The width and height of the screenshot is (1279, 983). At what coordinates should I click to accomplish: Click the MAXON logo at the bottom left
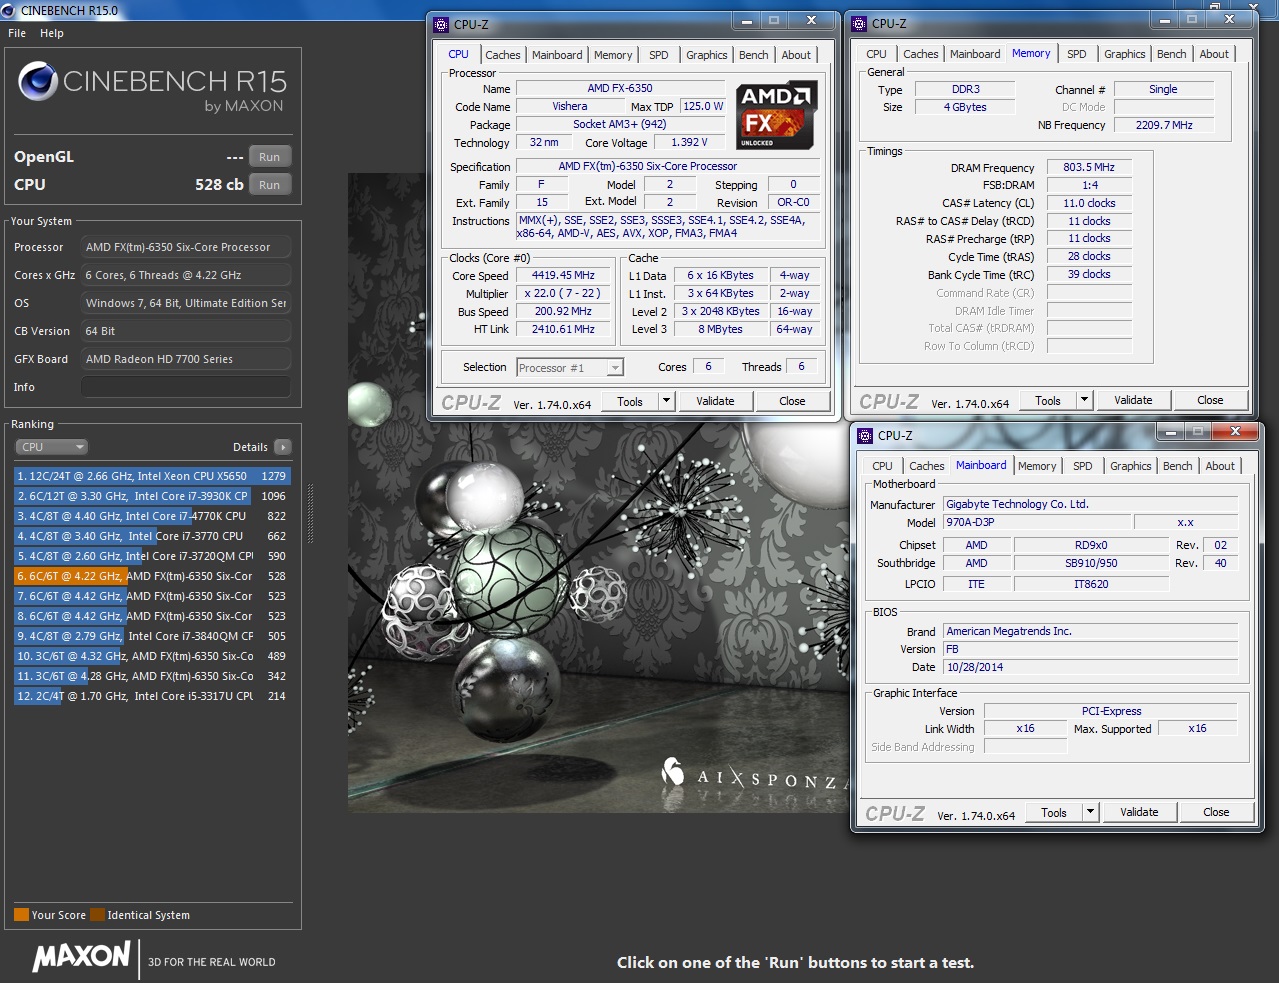tap(81, 956)
